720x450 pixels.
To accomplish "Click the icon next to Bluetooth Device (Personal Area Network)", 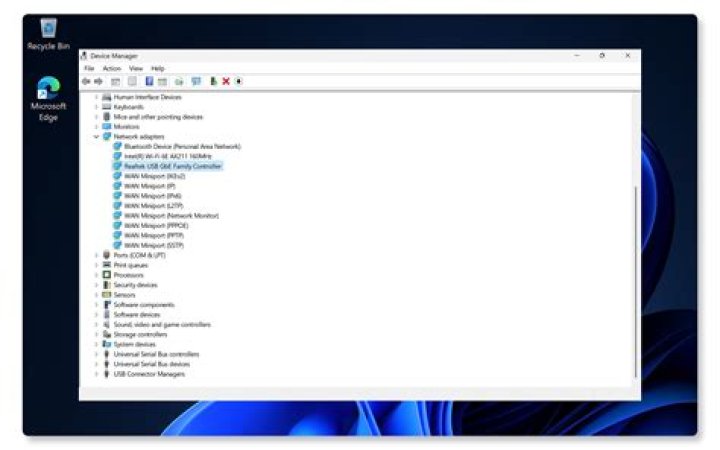I will 117,146.
